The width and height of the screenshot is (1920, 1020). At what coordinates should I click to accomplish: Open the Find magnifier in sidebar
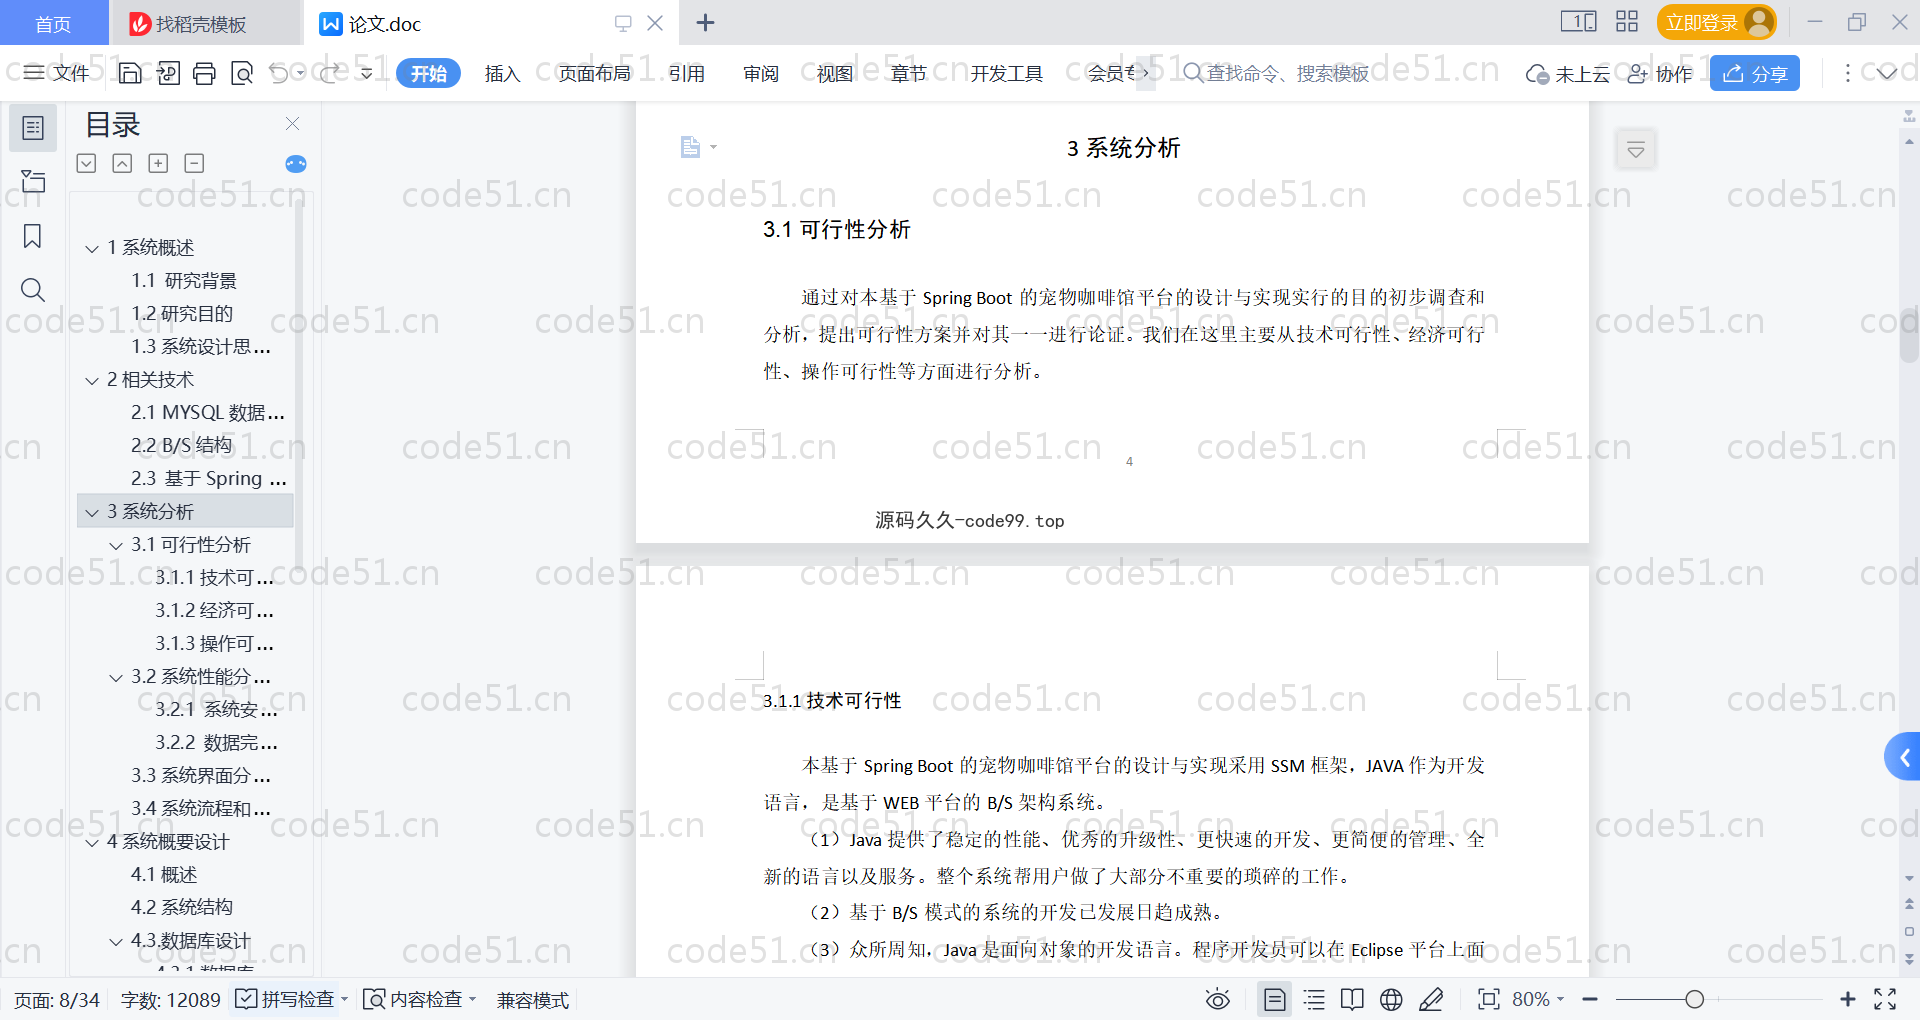[x=33, y=290]
